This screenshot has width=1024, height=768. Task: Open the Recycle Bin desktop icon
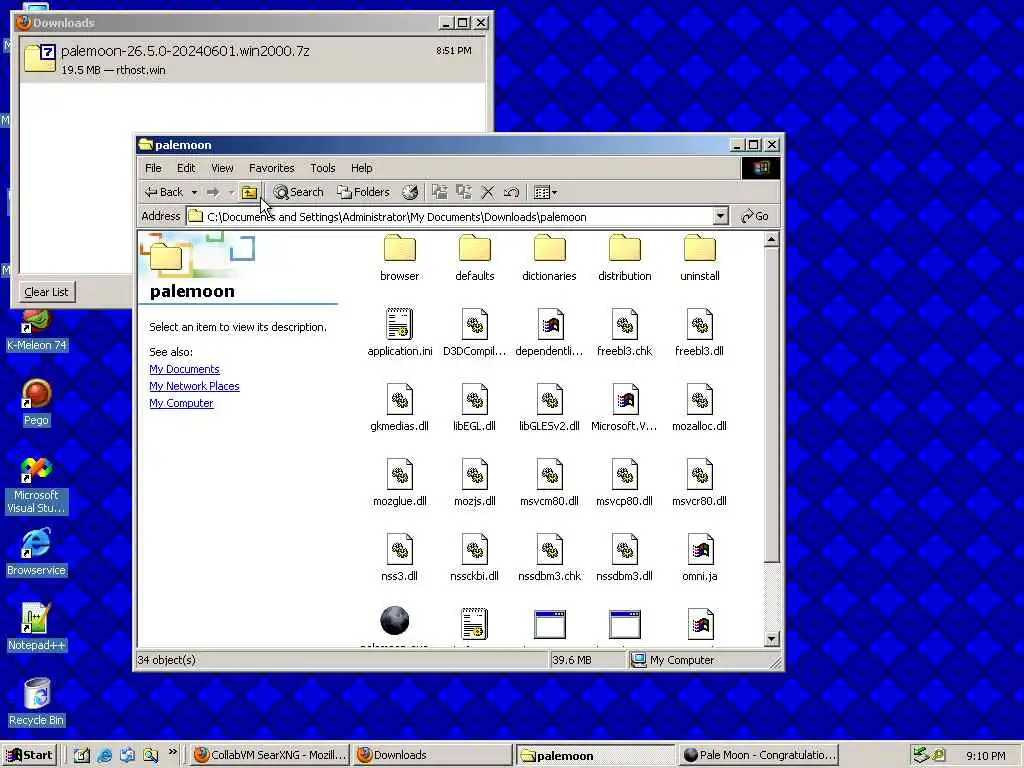tap(37, 702)
